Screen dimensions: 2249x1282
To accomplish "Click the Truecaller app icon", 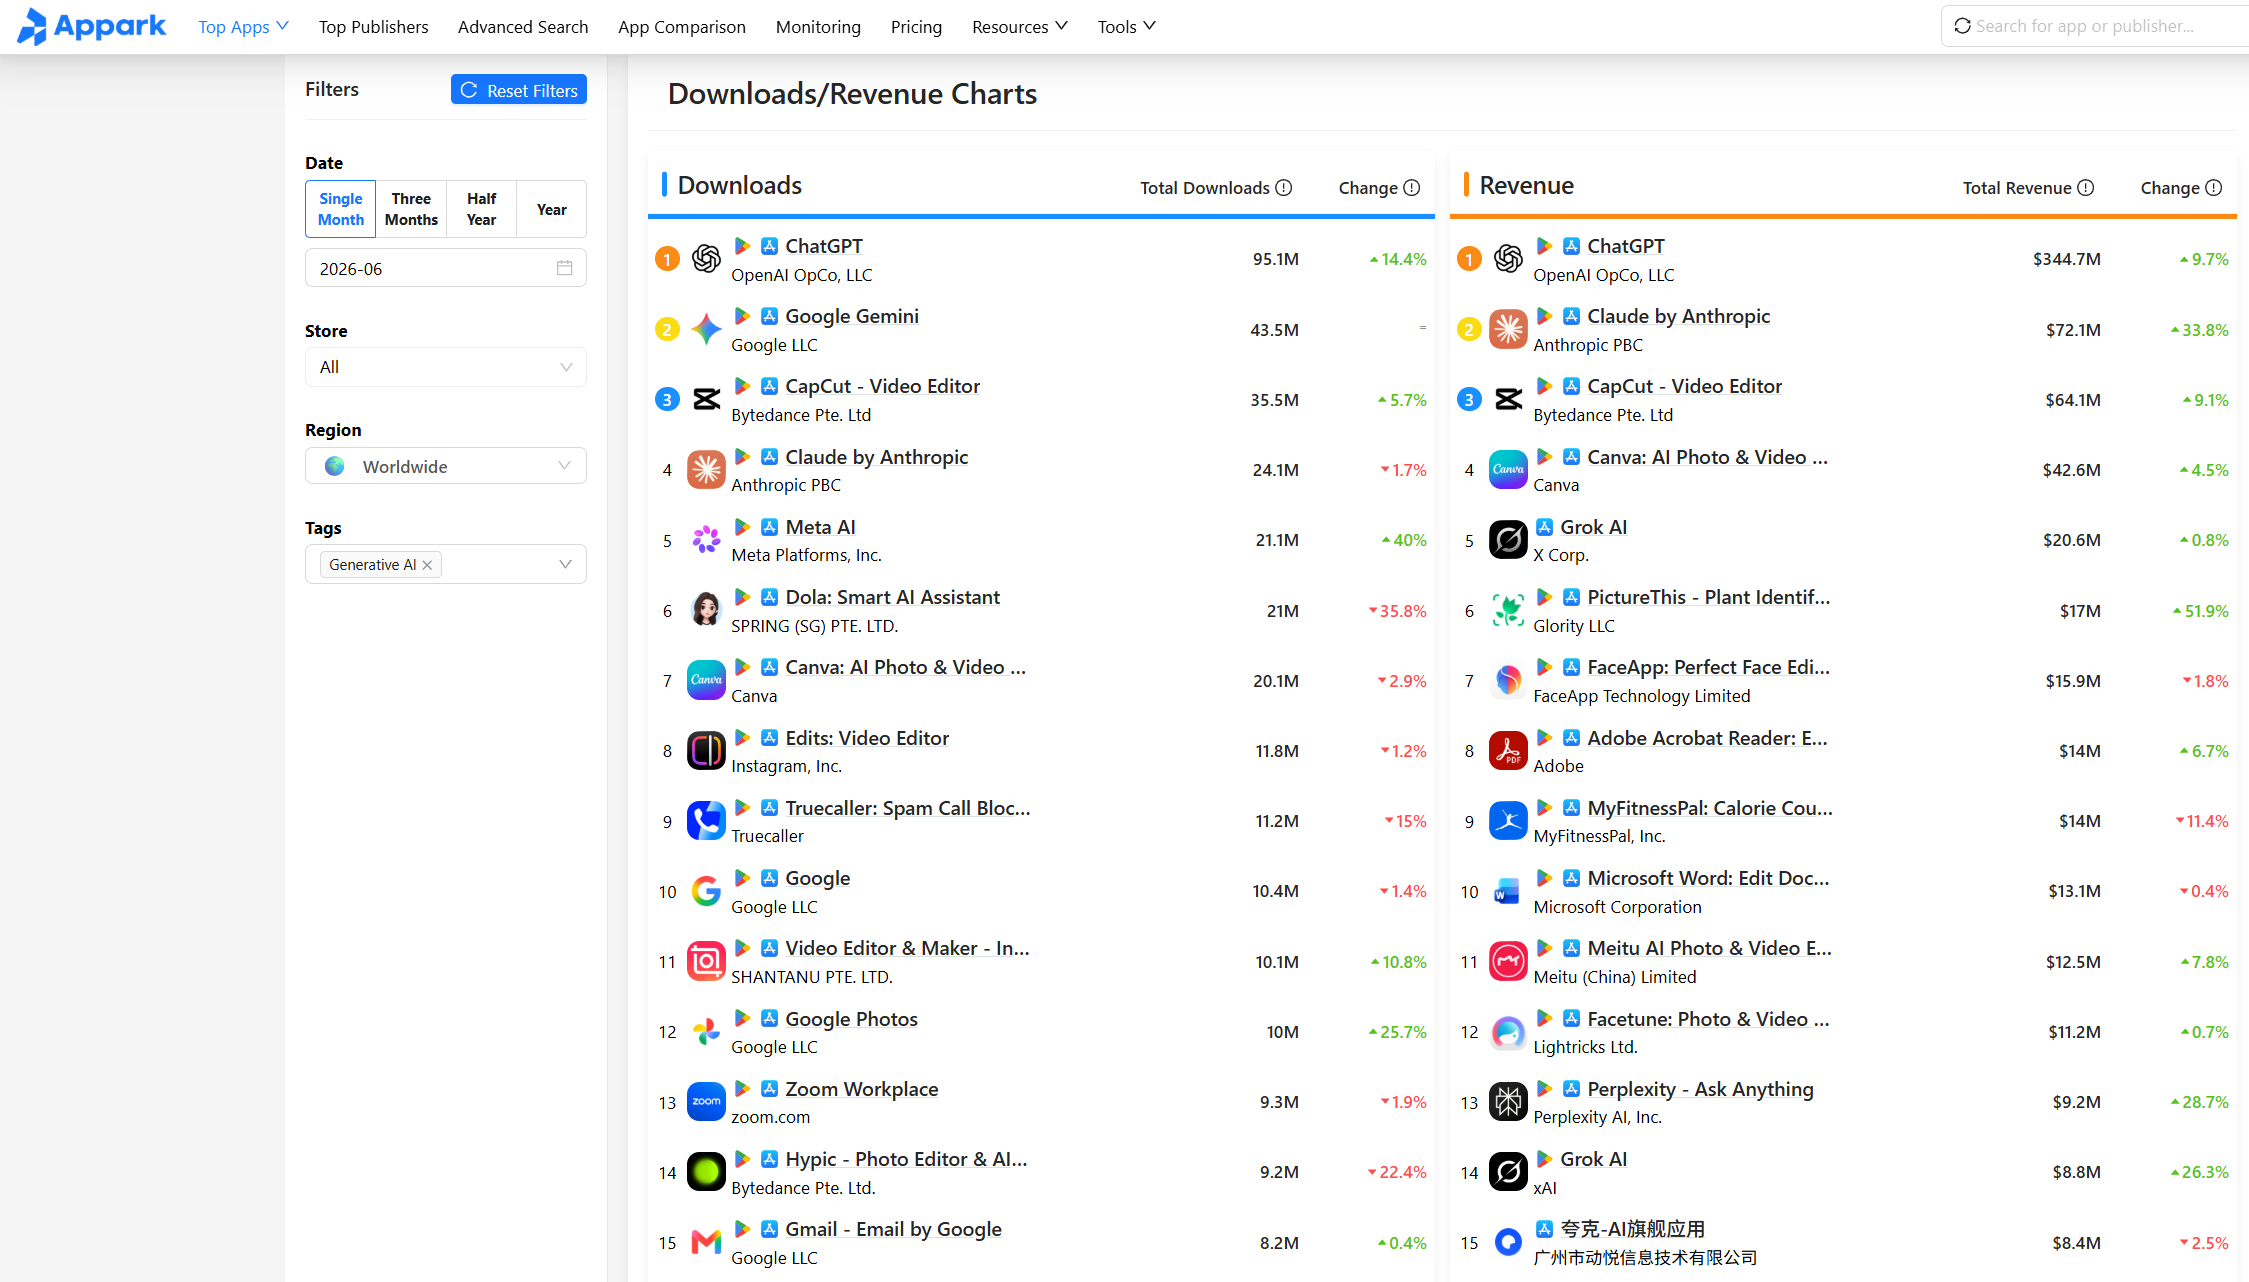I will pyautogui.click(x=706, y=821).
